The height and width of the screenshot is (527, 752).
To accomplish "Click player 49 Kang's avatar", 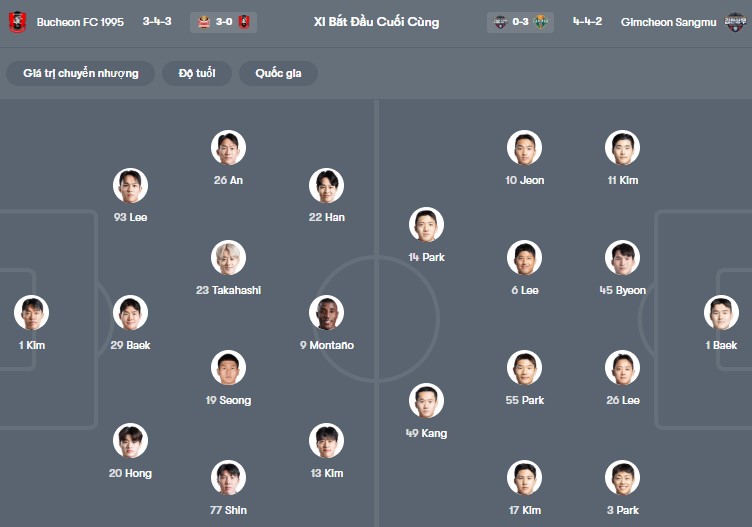I will pyautogui.click(x=426, y=400).
